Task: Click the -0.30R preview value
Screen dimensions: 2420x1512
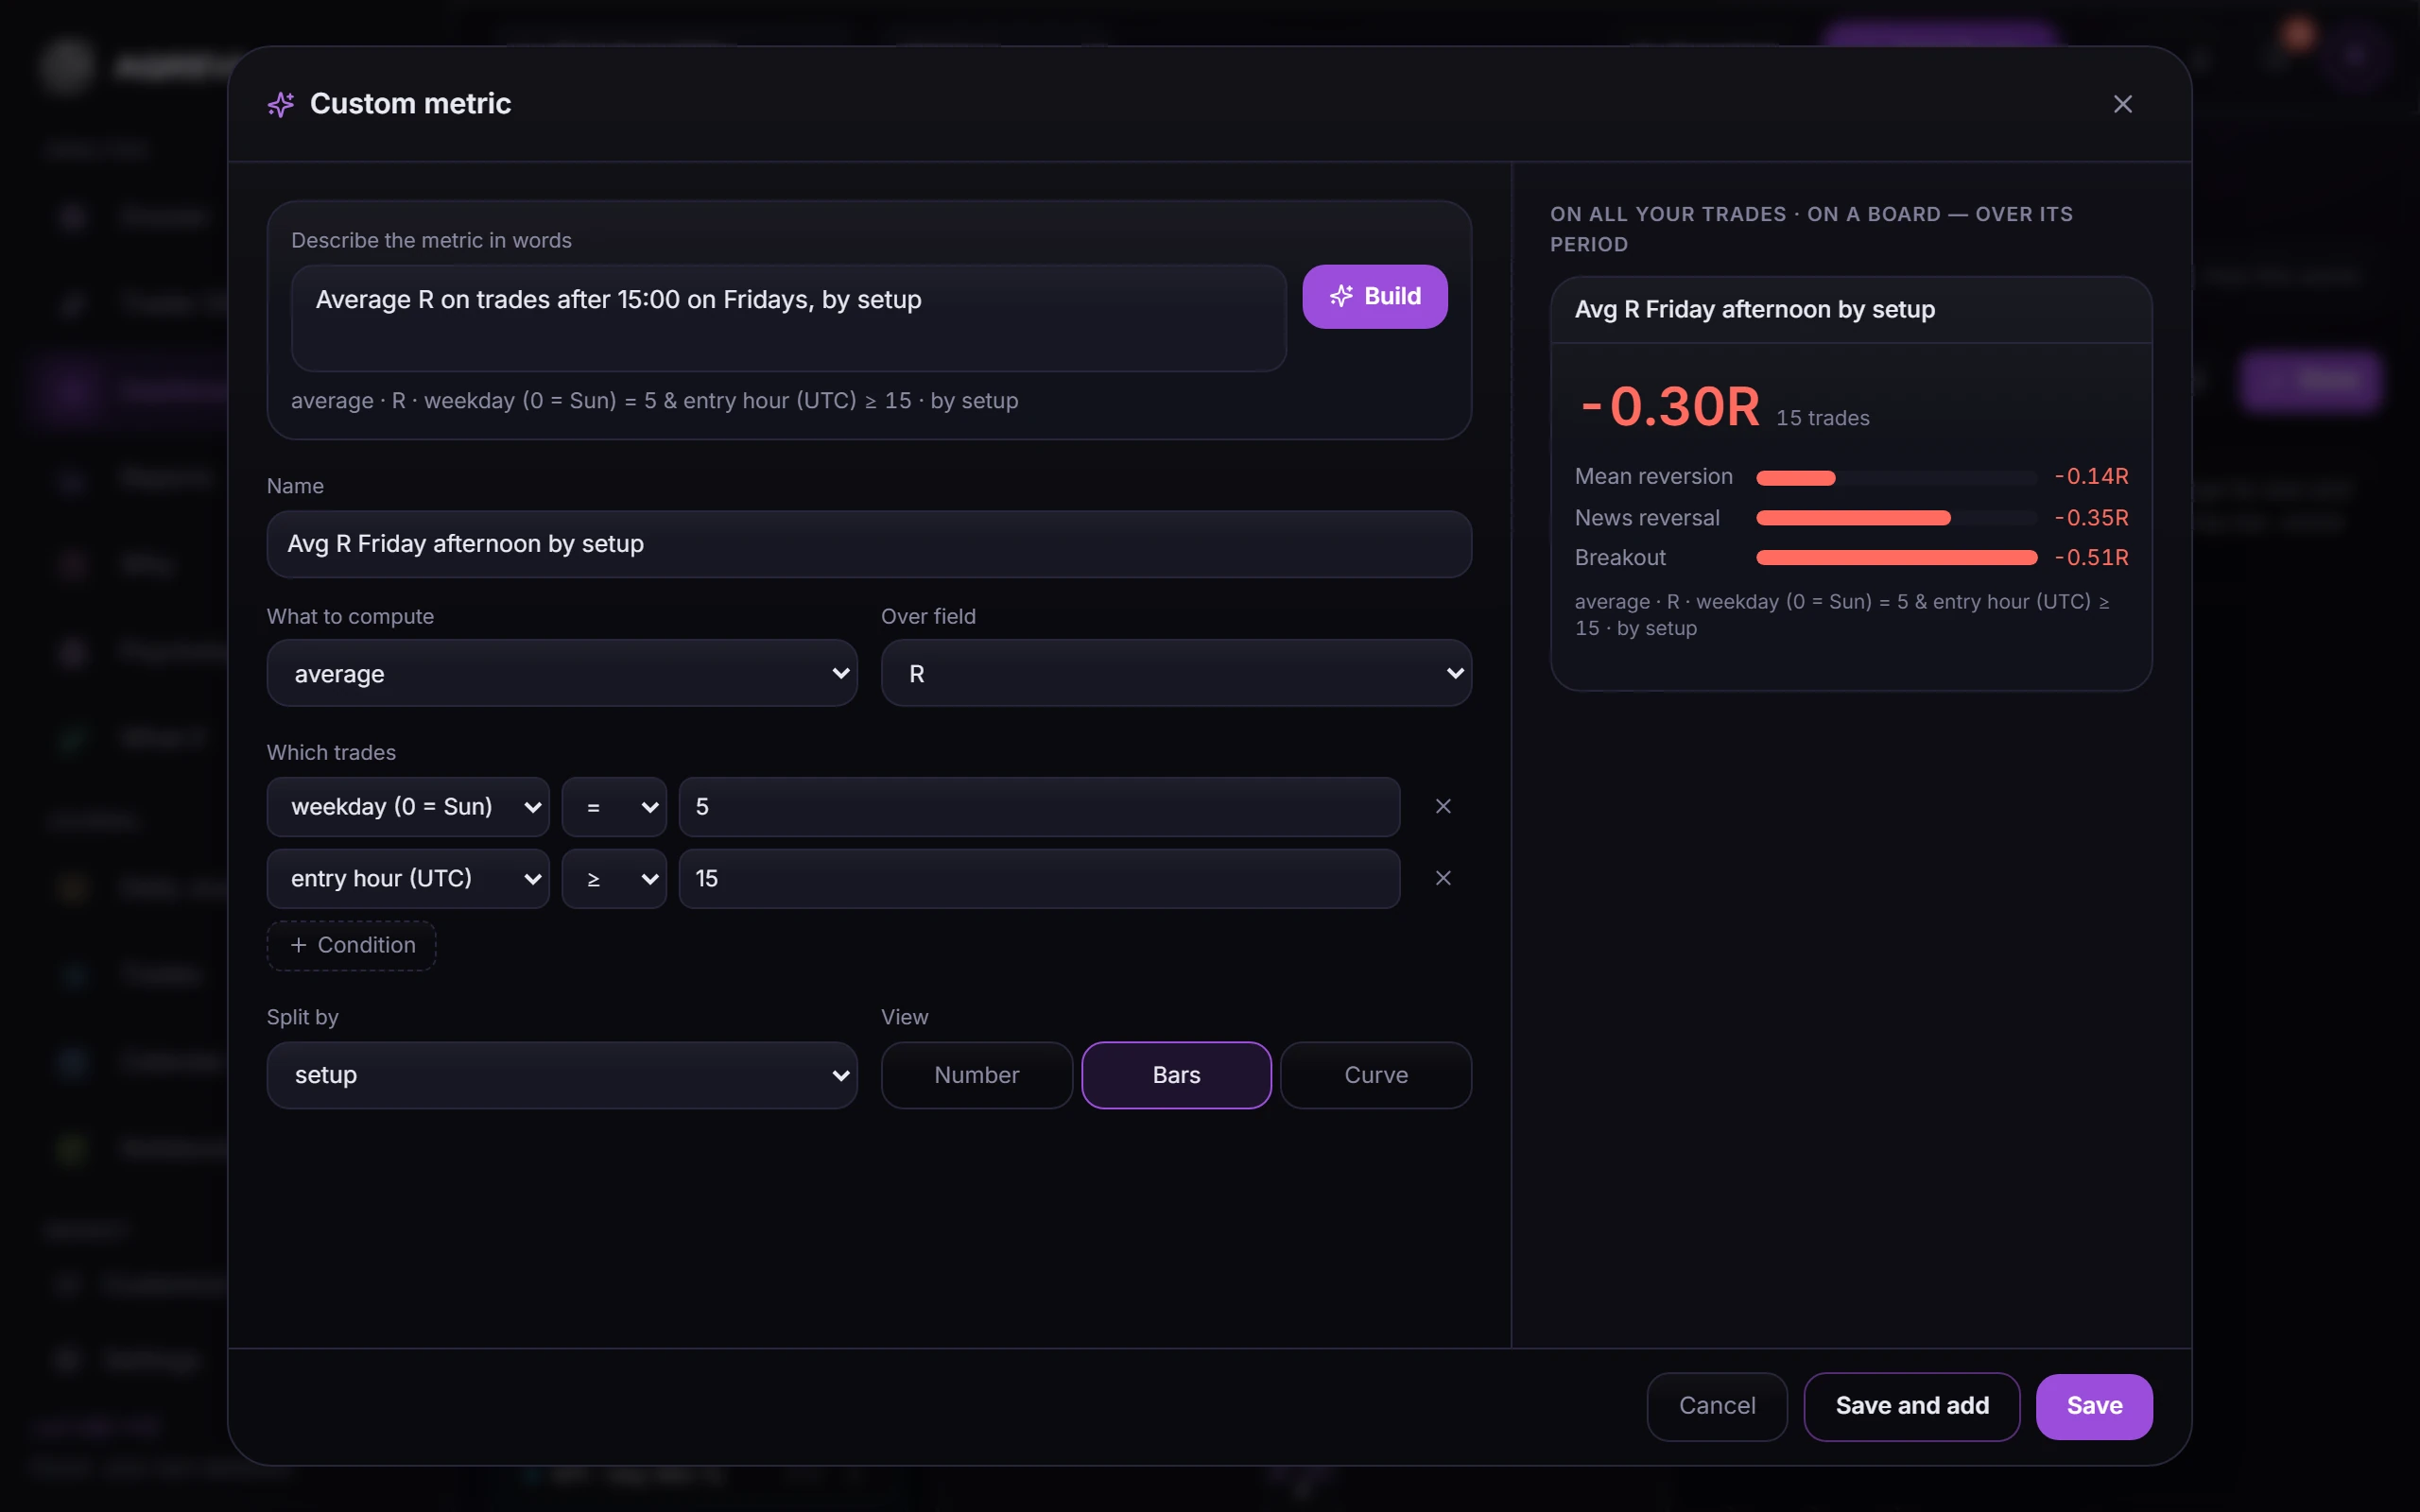Action: click(1669, 407)
